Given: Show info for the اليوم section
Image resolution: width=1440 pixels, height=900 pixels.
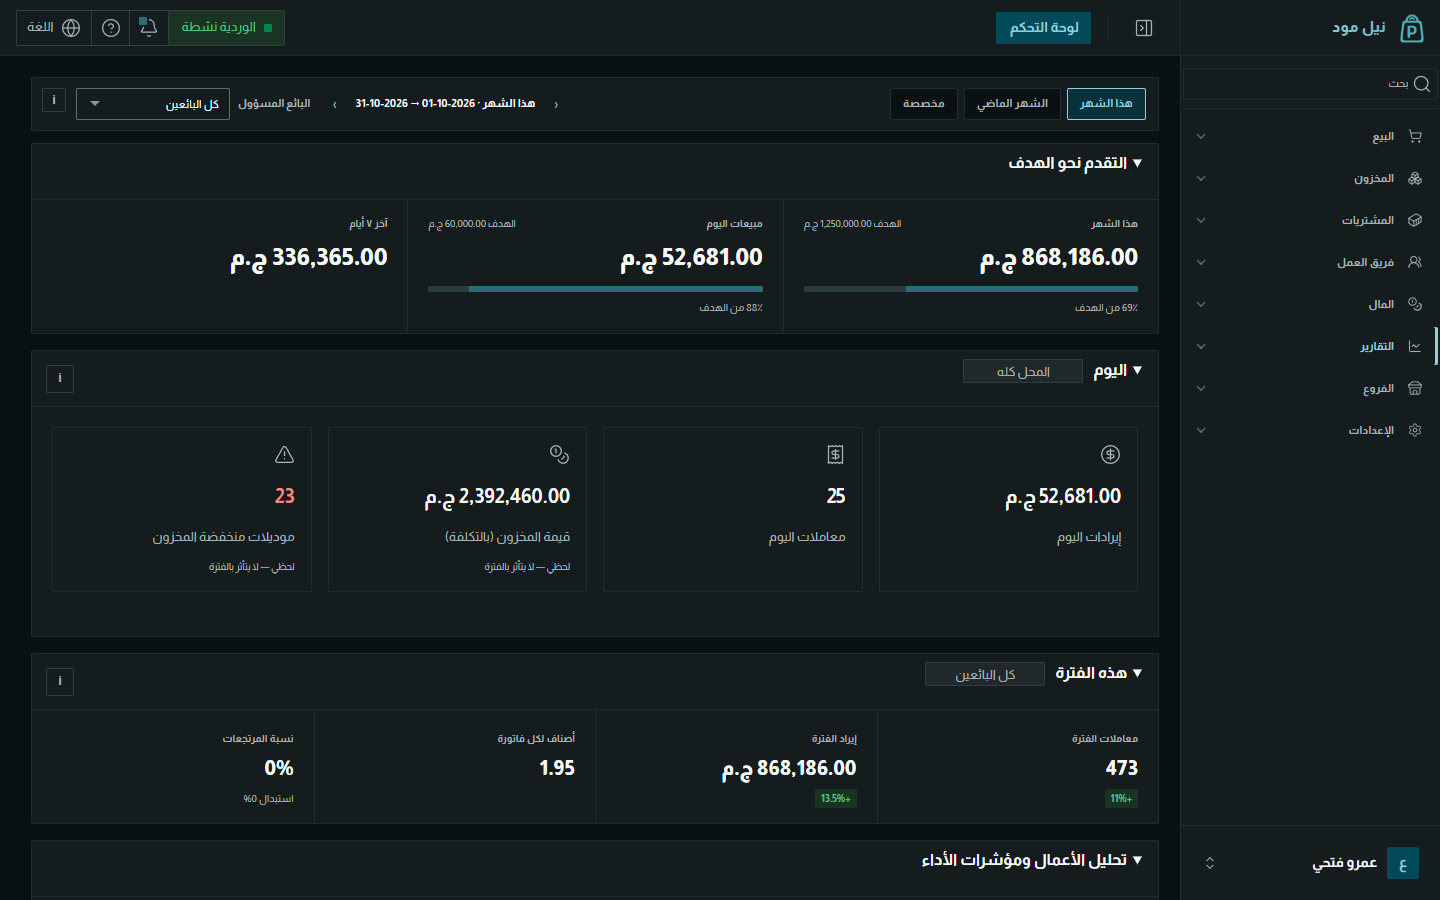Looking at the screenshot, I should [x=60, y=378].
